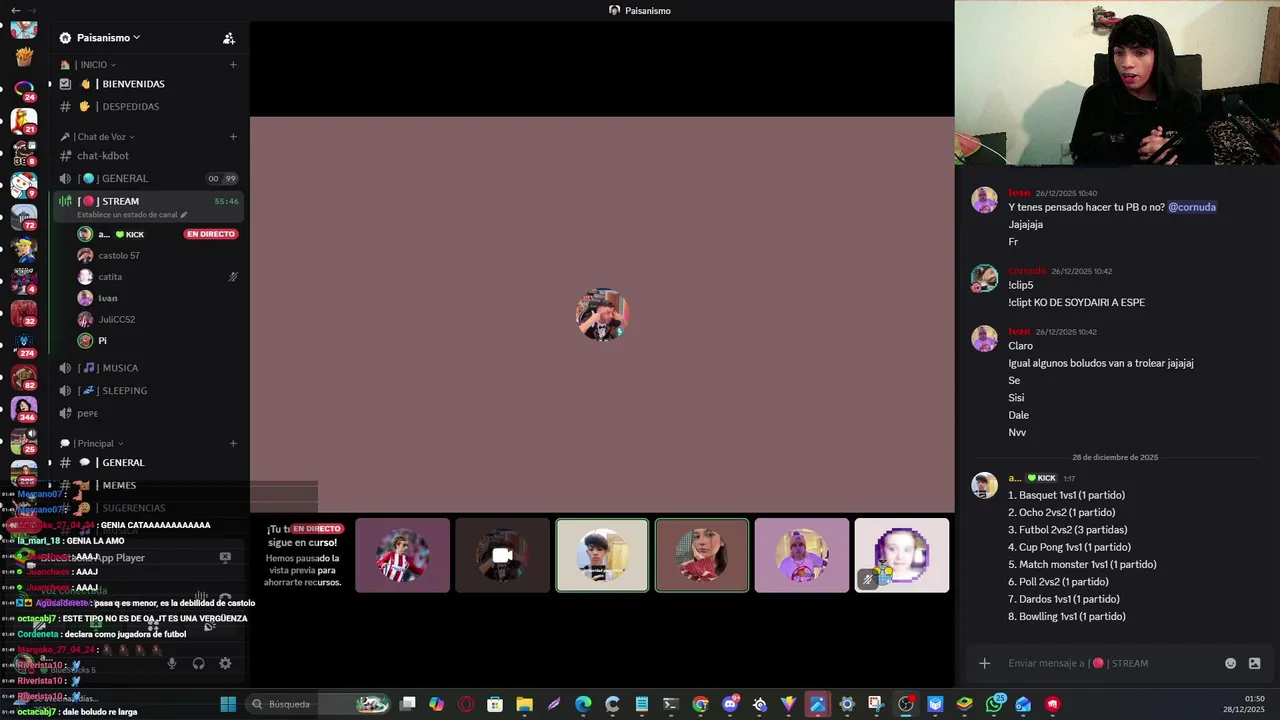The height and width of the screenshot is (720, 1280).
Task: Click the pencil icon to edit channel status
Action: [x=184, y=215]
